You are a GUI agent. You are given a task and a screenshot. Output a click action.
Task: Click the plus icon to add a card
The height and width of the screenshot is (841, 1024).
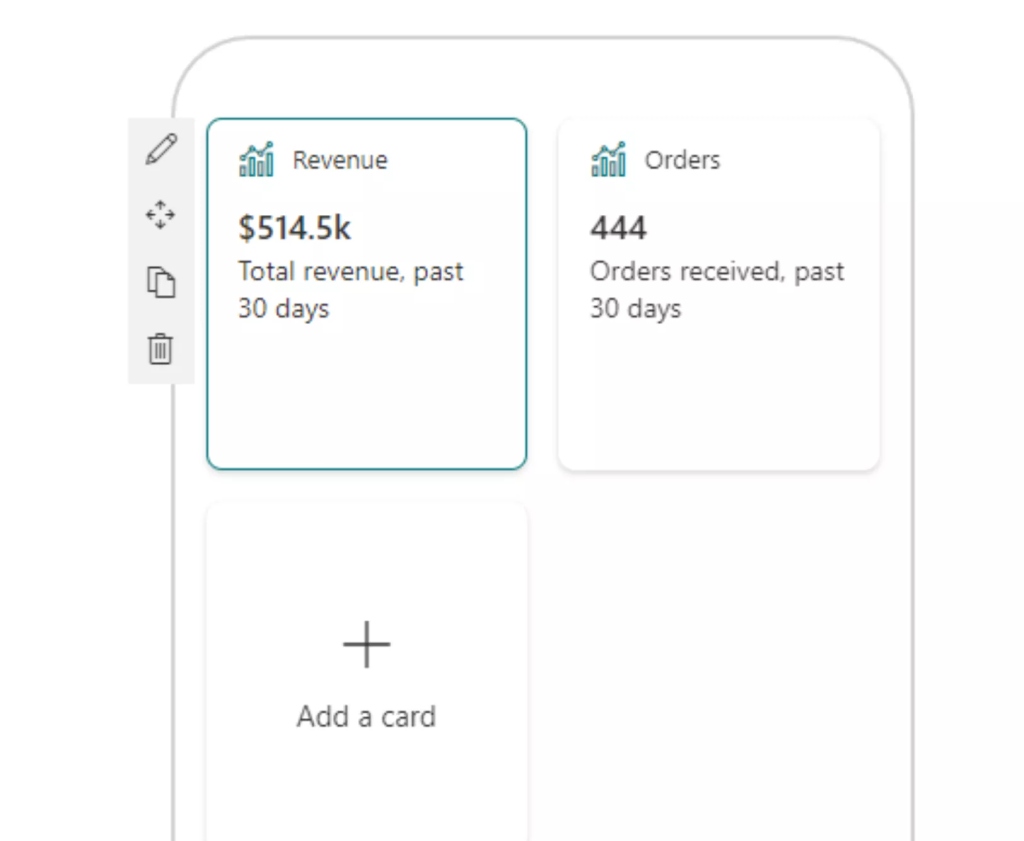[x=366, y=644]
